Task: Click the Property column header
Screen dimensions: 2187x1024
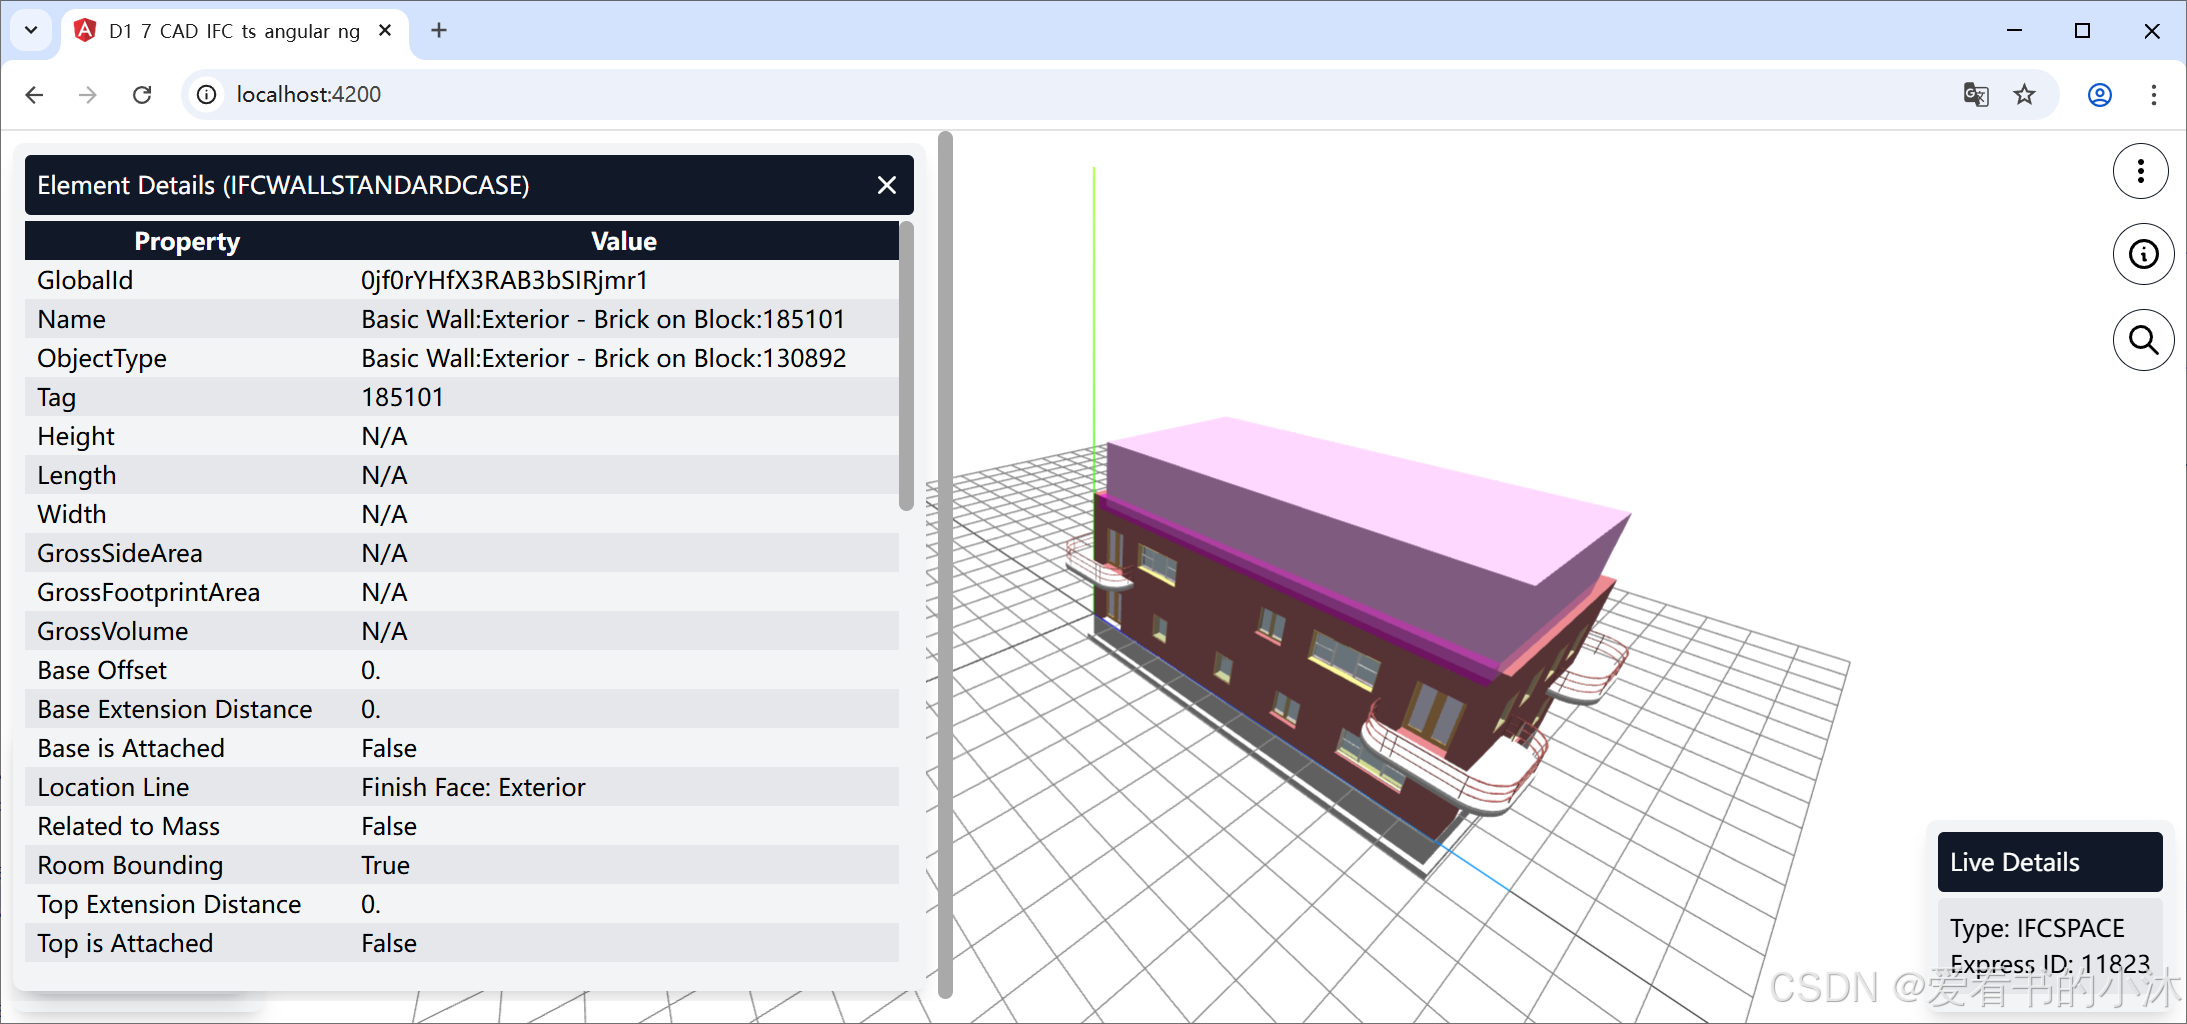Action: click(x=187, y=241)
